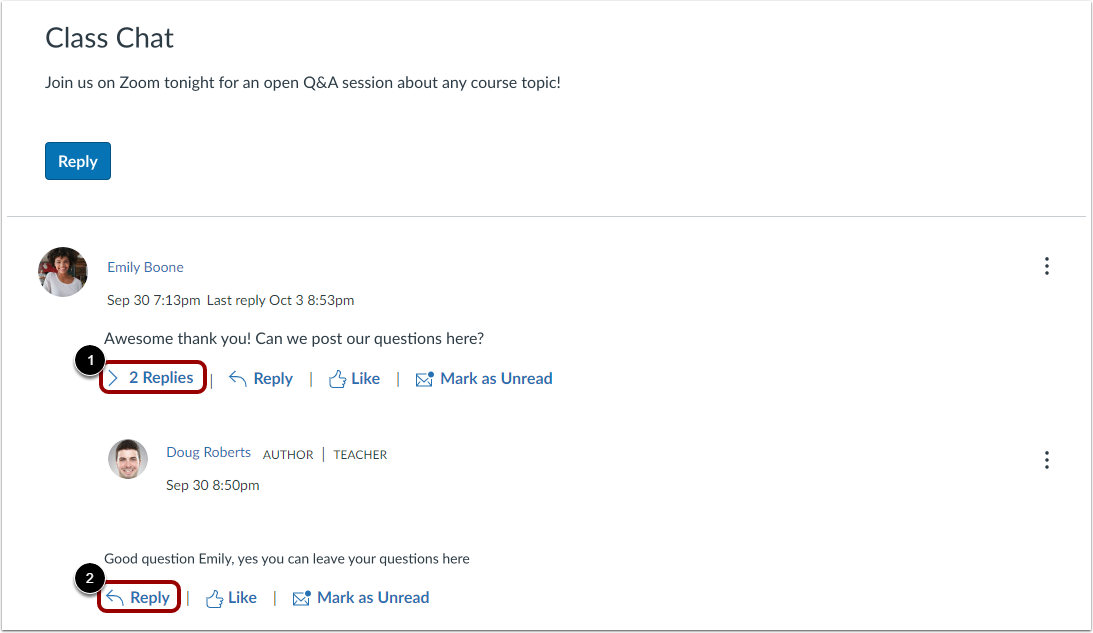The height and width of the screenshot is (633, 1093).
Task: Click the TEACHER role badge
Action: coord(359,454)
